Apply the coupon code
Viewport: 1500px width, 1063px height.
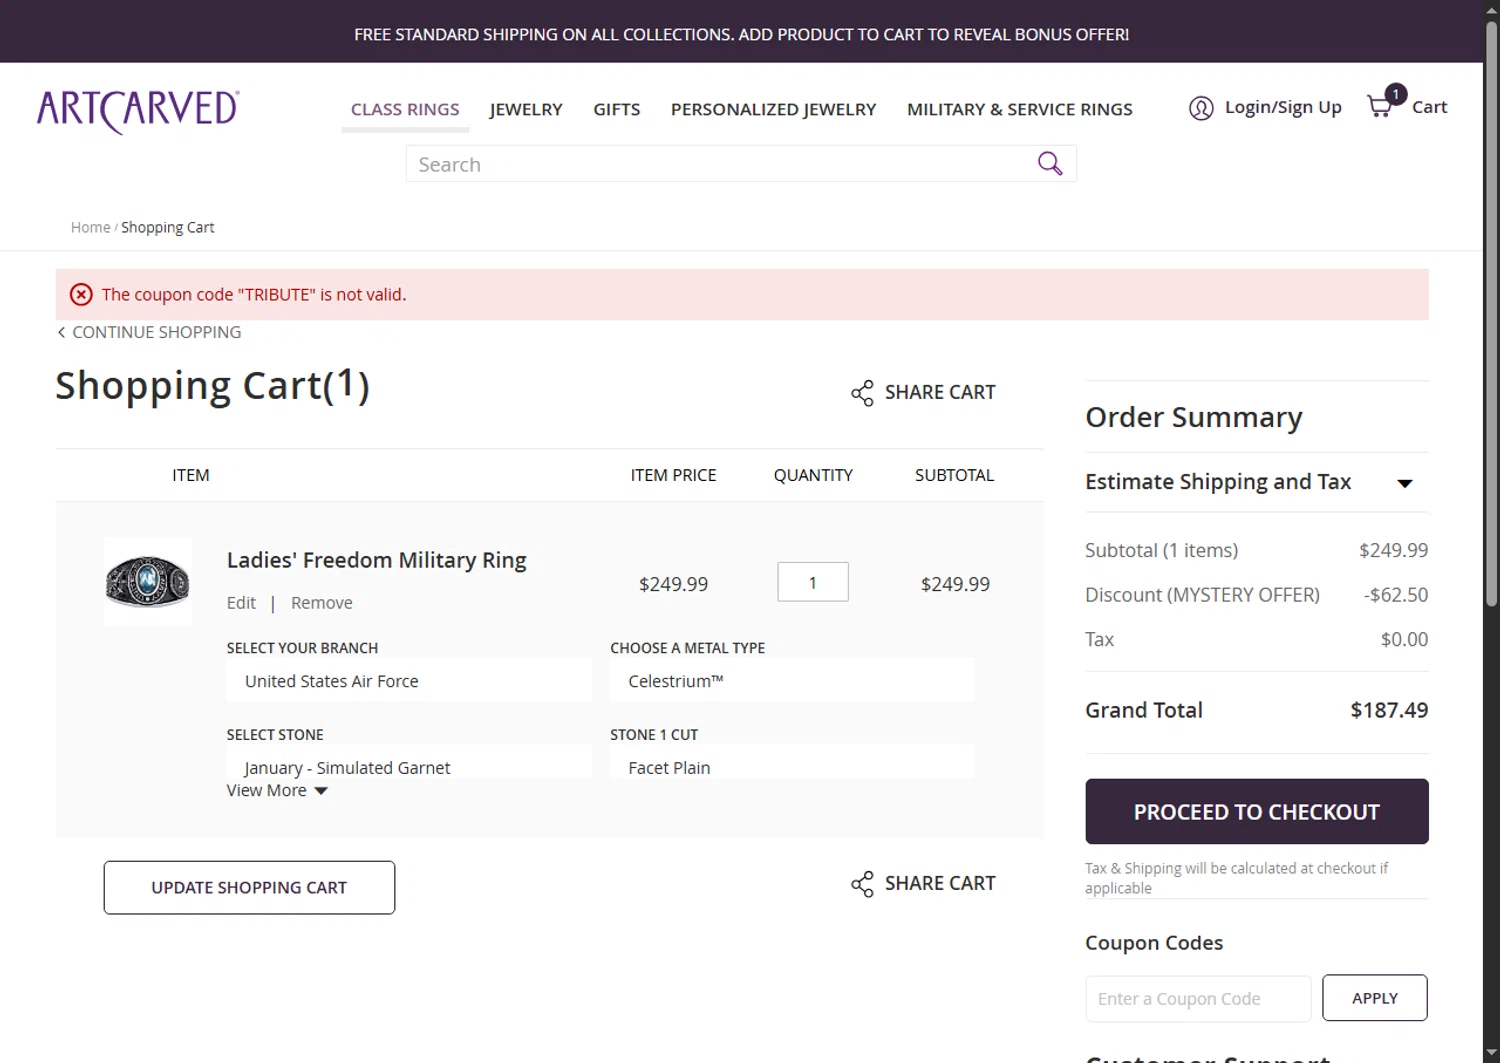(x=1375, y=998)
